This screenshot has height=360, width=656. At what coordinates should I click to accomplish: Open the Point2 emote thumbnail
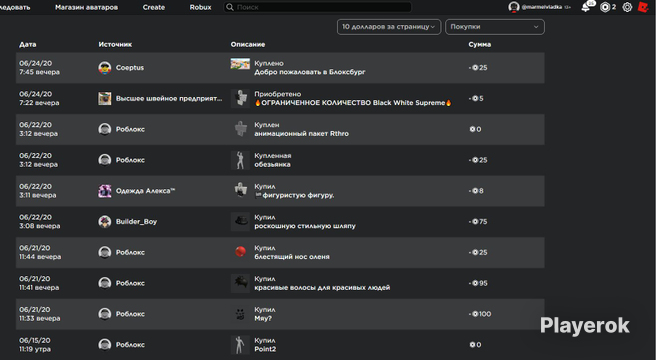240,345
